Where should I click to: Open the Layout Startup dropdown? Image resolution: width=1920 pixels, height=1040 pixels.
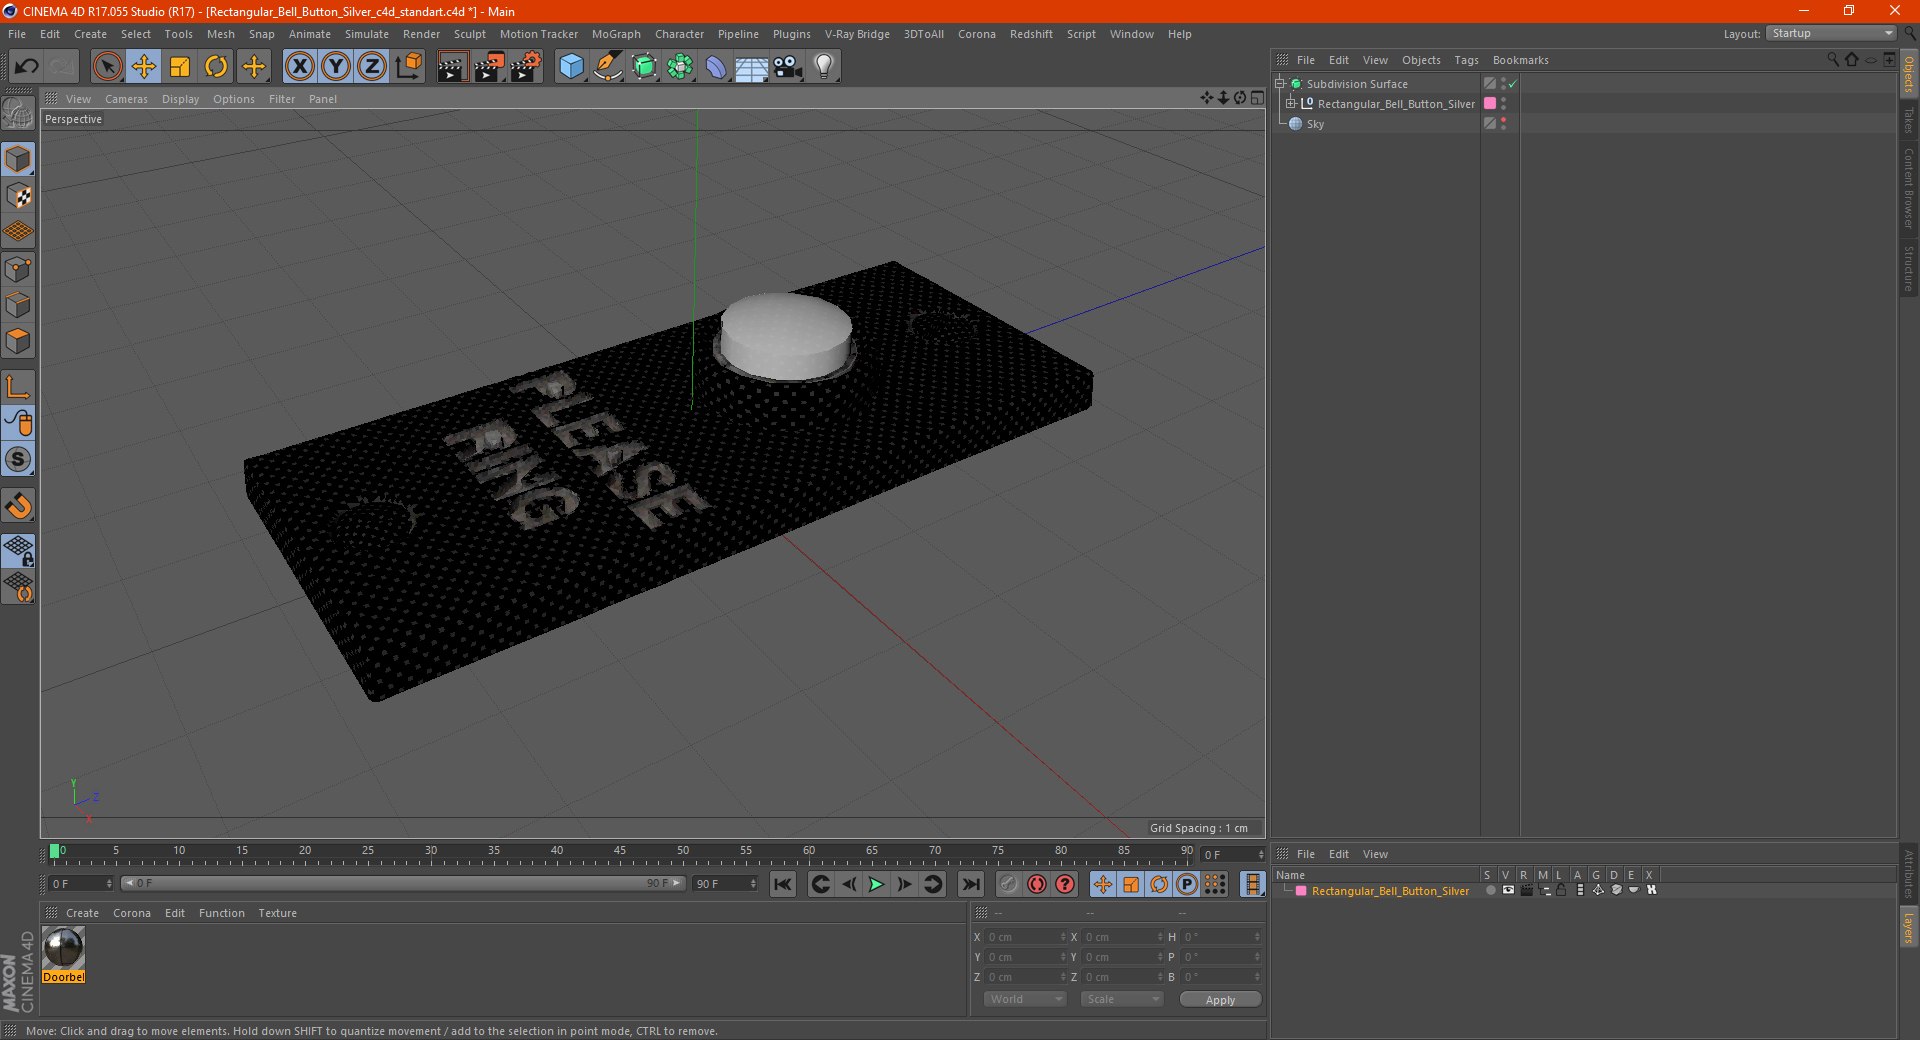1831,34
